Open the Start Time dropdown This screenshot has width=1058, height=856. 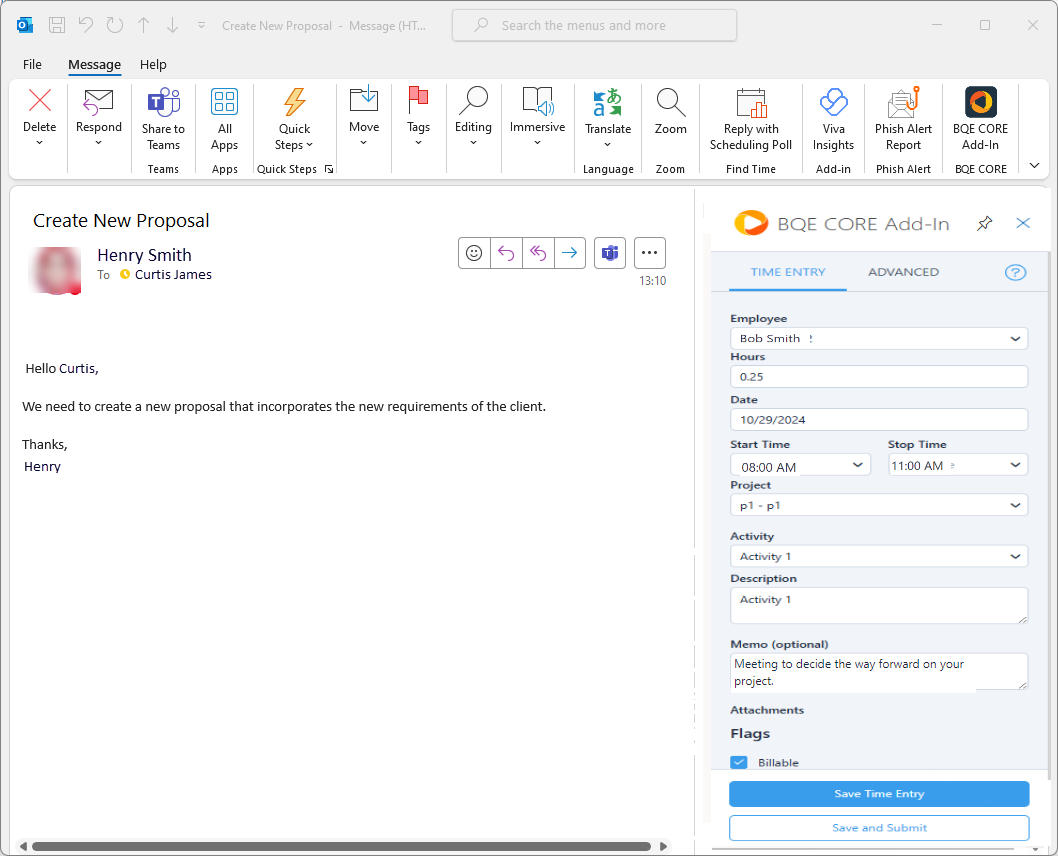pos(858,465)
